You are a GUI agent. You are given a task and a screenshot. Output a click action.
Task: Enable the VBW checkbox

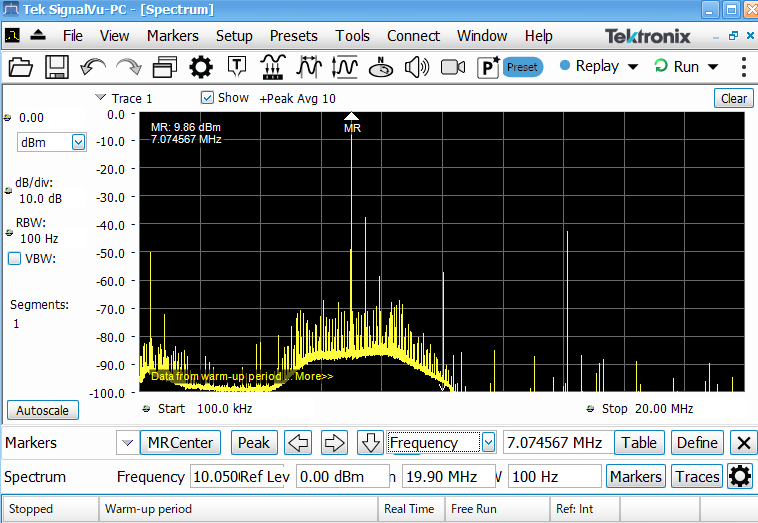click(x=15, y=259)
